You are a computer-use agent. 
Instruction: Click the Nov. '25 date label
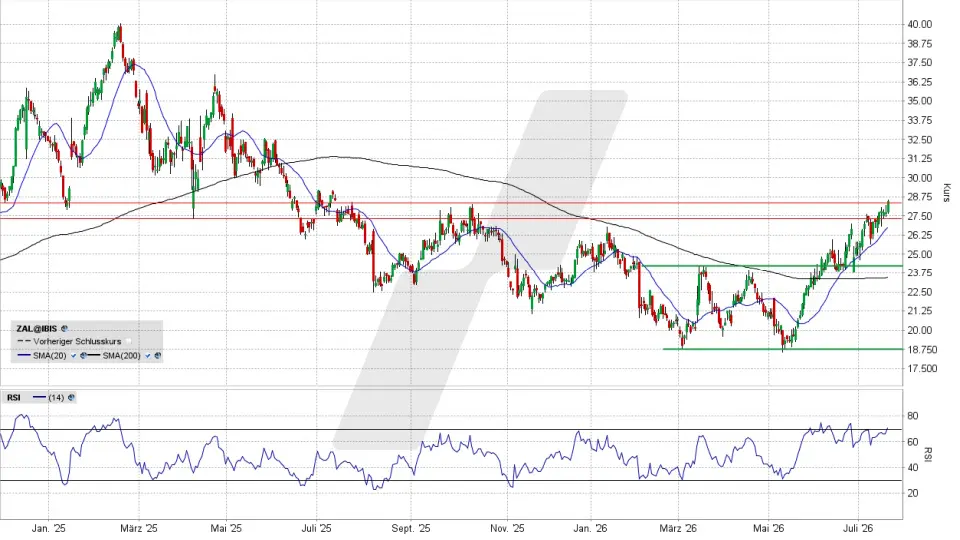(508, 528)
